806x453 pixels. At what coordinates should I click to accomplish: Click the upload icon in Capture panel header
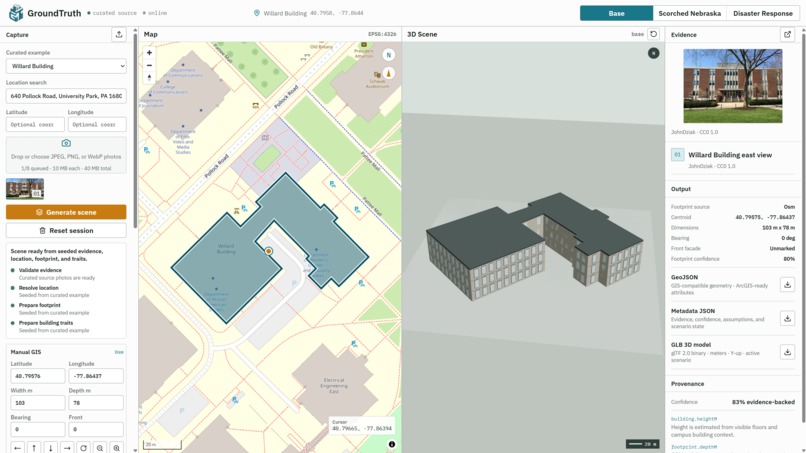point(119,34)
